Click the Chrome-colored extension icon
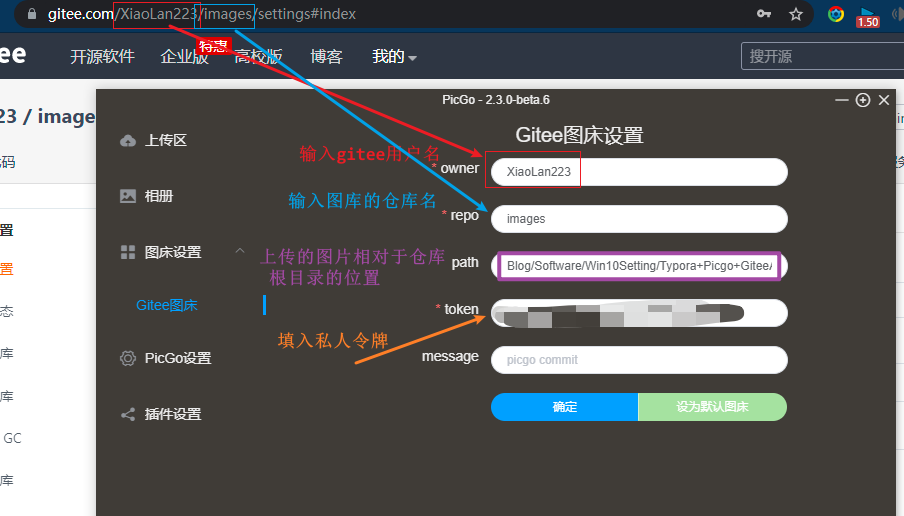The image size is (904, 516). pos(836,14)
